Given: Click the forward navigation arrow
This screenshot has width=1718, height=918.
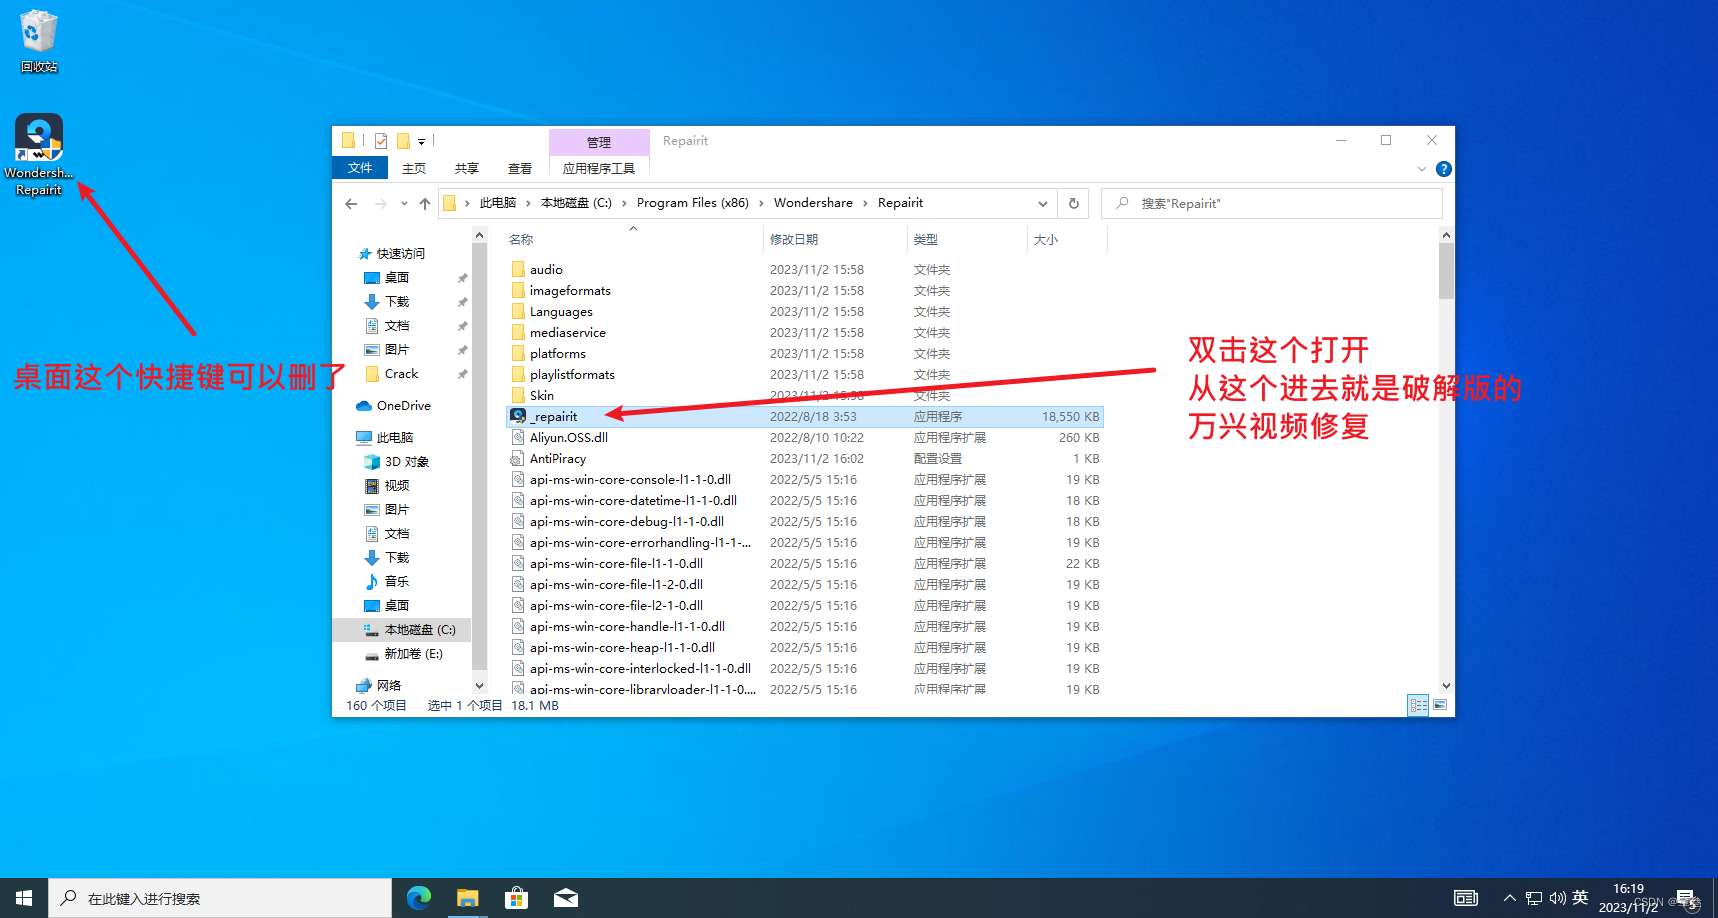Looking at the screenshot, I should click(x=380, y=204).
